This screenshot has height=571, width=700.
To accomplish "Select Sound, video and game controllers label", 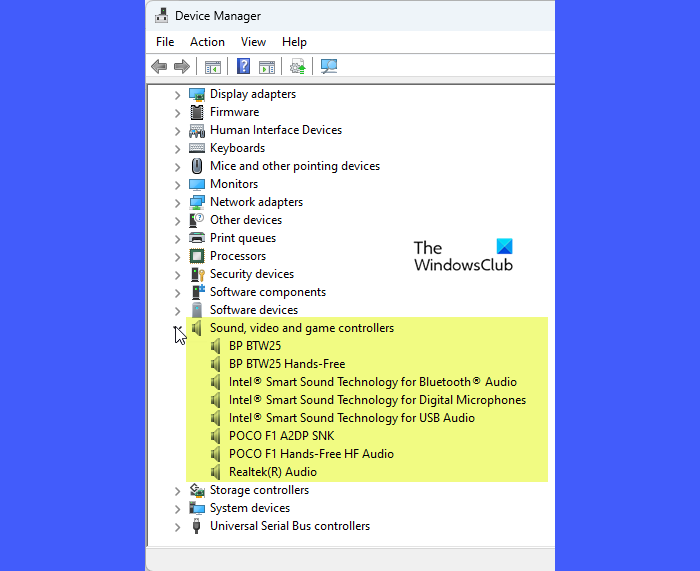I will pyautogui.click(x=302, y=328).
